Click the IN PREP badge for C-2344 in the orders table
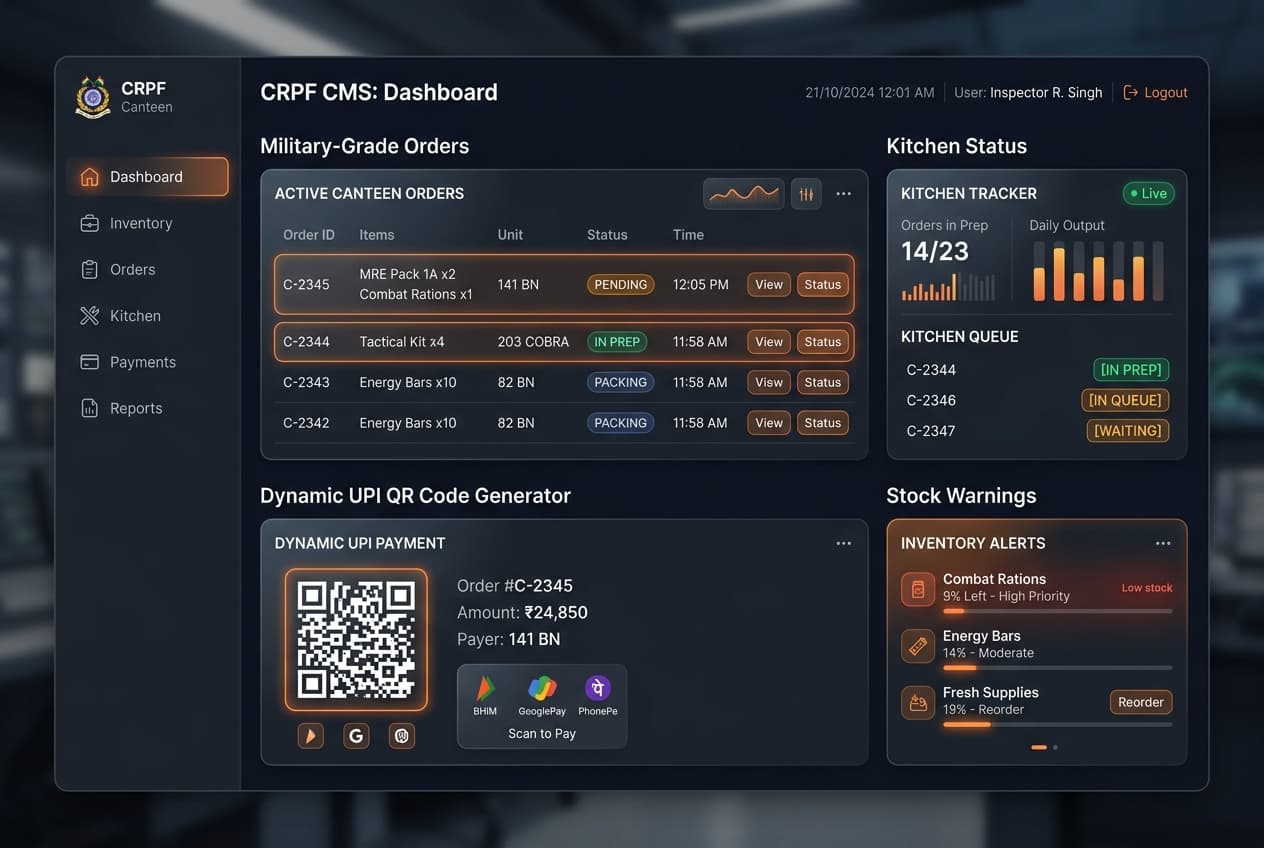 [x=617, y=342]
